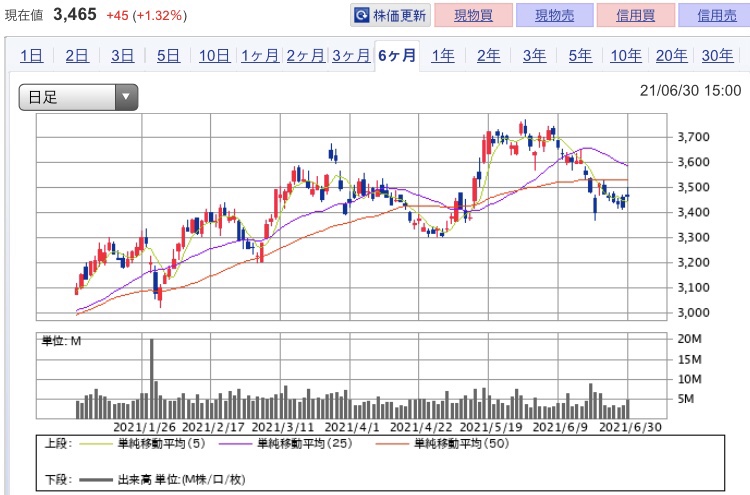Click the arrow of the 日足 dropdown
This screenshot has height=495, width=750.
coord(126,98)
